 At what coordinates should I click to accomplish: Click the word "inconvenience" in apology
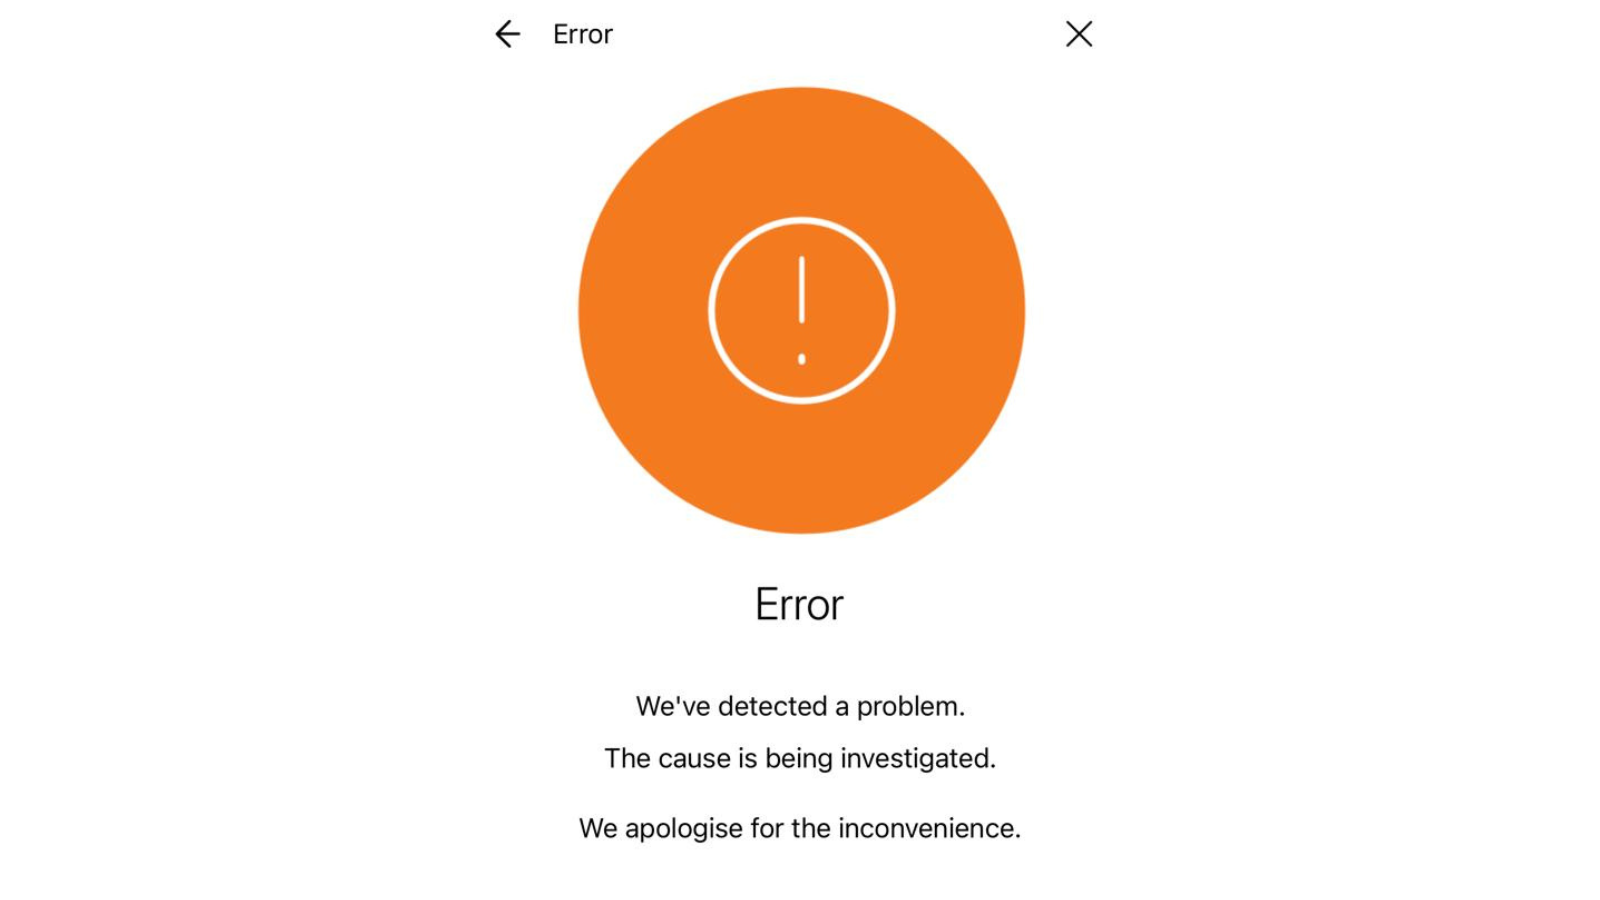coord(929,828)
